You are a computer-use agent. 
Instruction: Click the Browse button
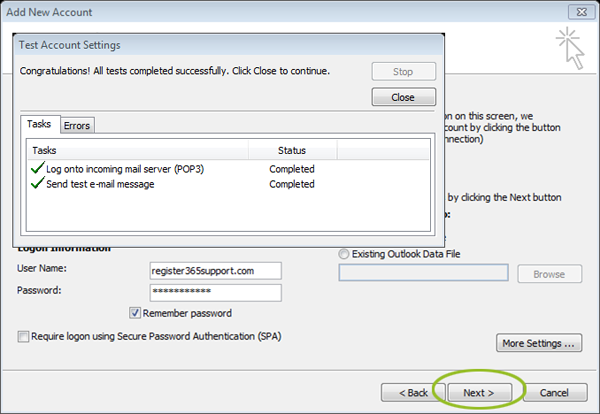(549, 274)
